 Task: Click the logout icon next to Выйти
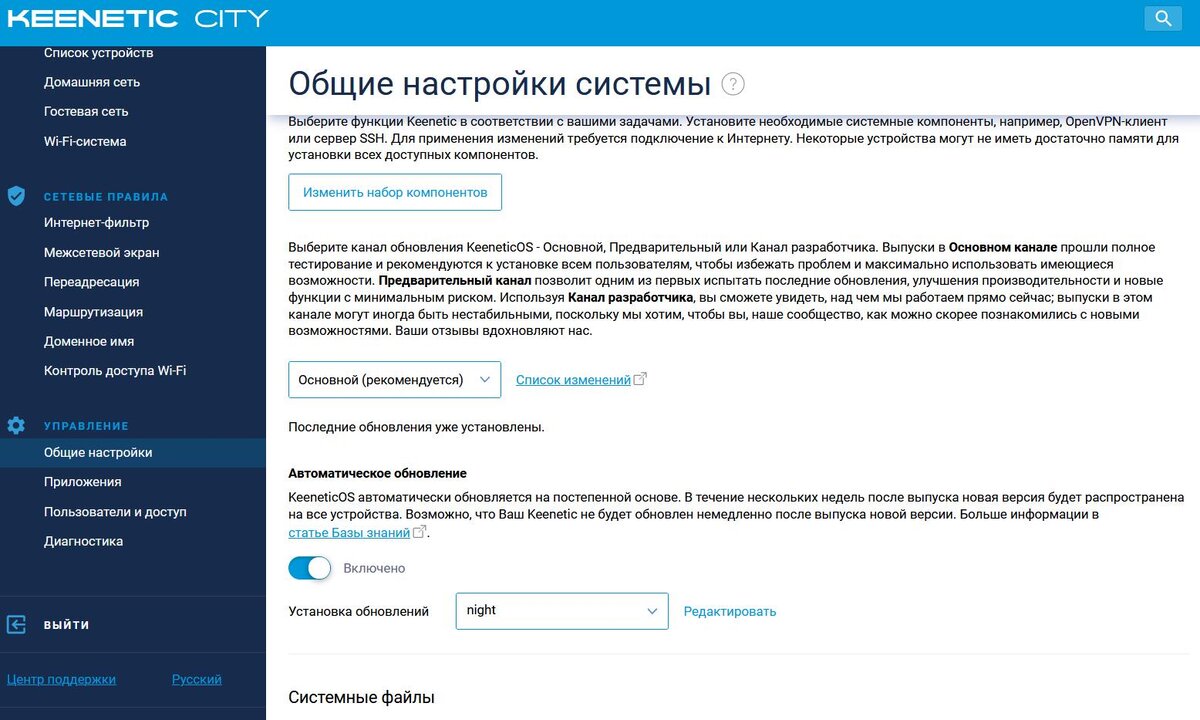tap(16, 624)
